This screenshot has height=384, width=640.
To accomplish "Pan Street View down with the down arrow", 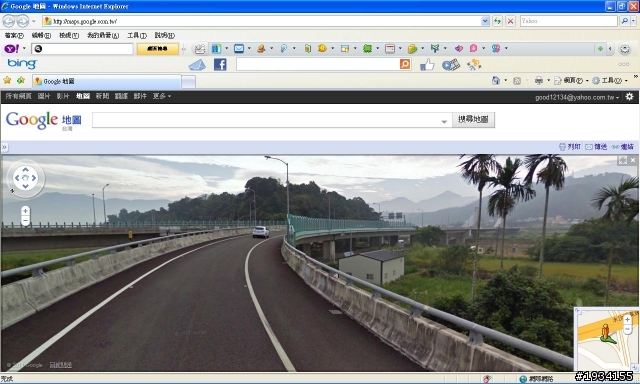I will (25, 186).
